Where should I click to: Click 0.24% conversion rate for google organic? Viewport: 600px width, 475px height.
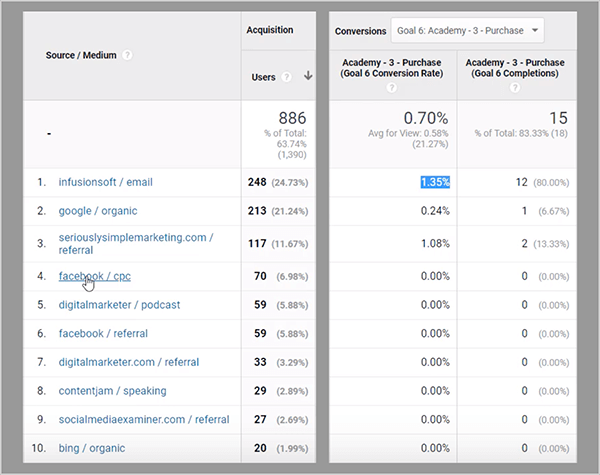[x=435, y=211]
